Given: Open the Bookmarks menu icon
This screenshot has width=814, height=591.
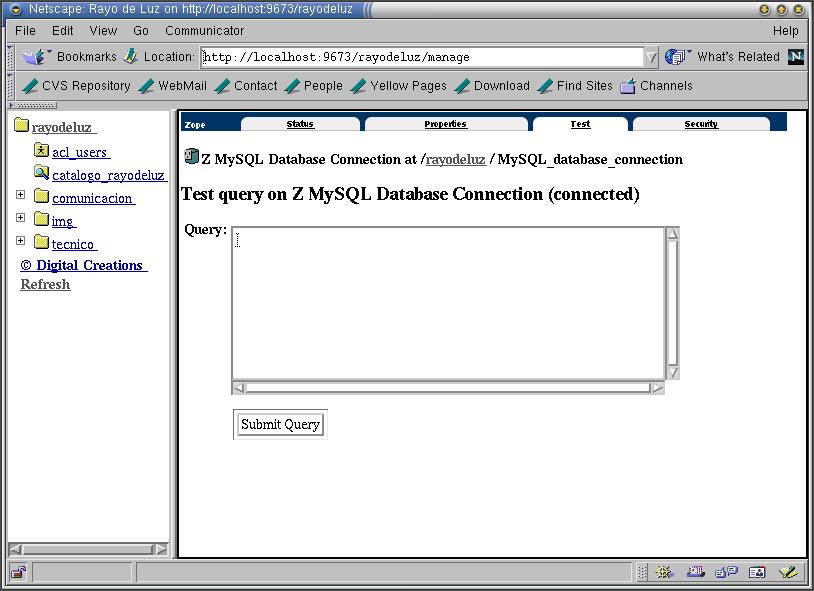Looking at the screenshot, I should pyautogui.click(x=35, y=57).
